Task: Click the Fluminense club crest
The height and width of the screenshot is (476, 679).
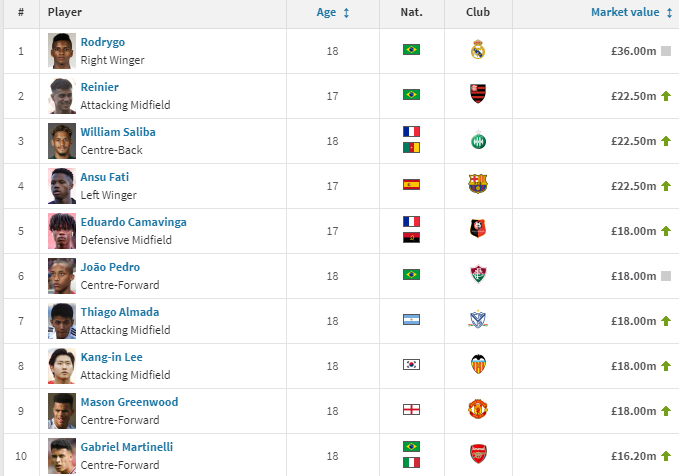Action: click(478, 274)
